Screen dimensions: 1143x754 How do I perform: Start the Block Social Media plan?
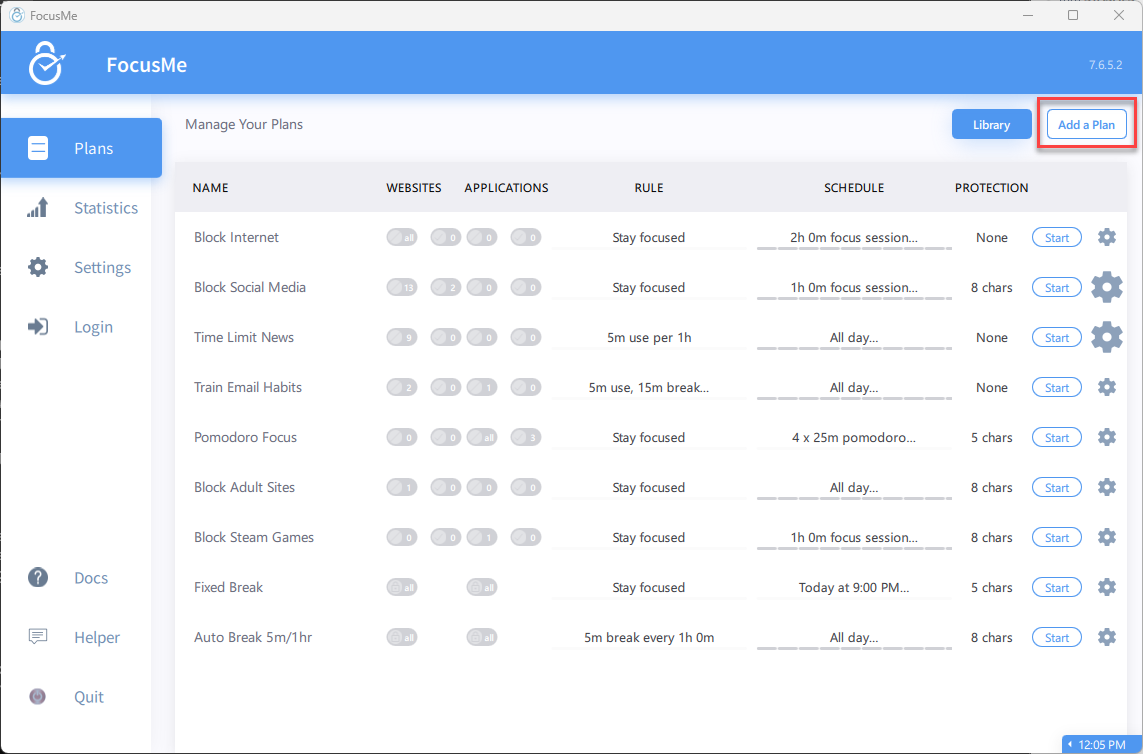(x=1056, y=287)
